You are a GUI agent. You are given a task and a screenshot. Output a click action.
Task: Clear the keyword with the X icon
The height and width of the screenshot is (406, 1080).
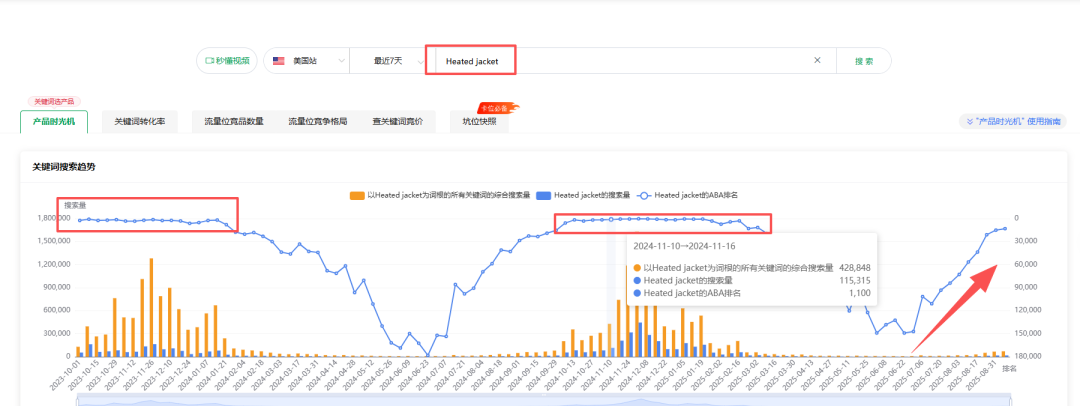click(818, 60)
